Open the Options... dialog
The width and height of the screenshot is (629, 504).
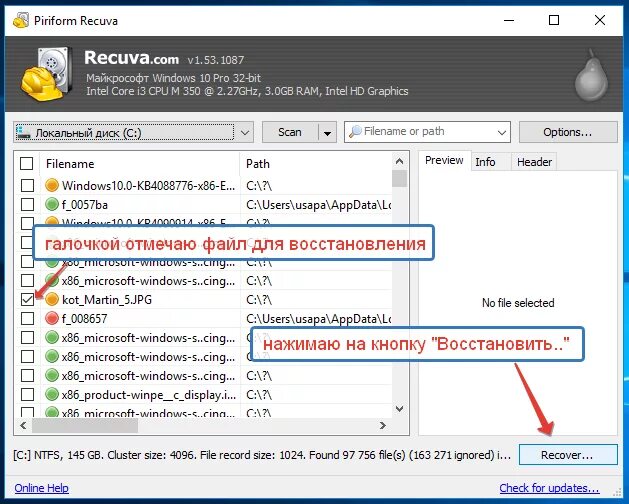pos(568,132)
